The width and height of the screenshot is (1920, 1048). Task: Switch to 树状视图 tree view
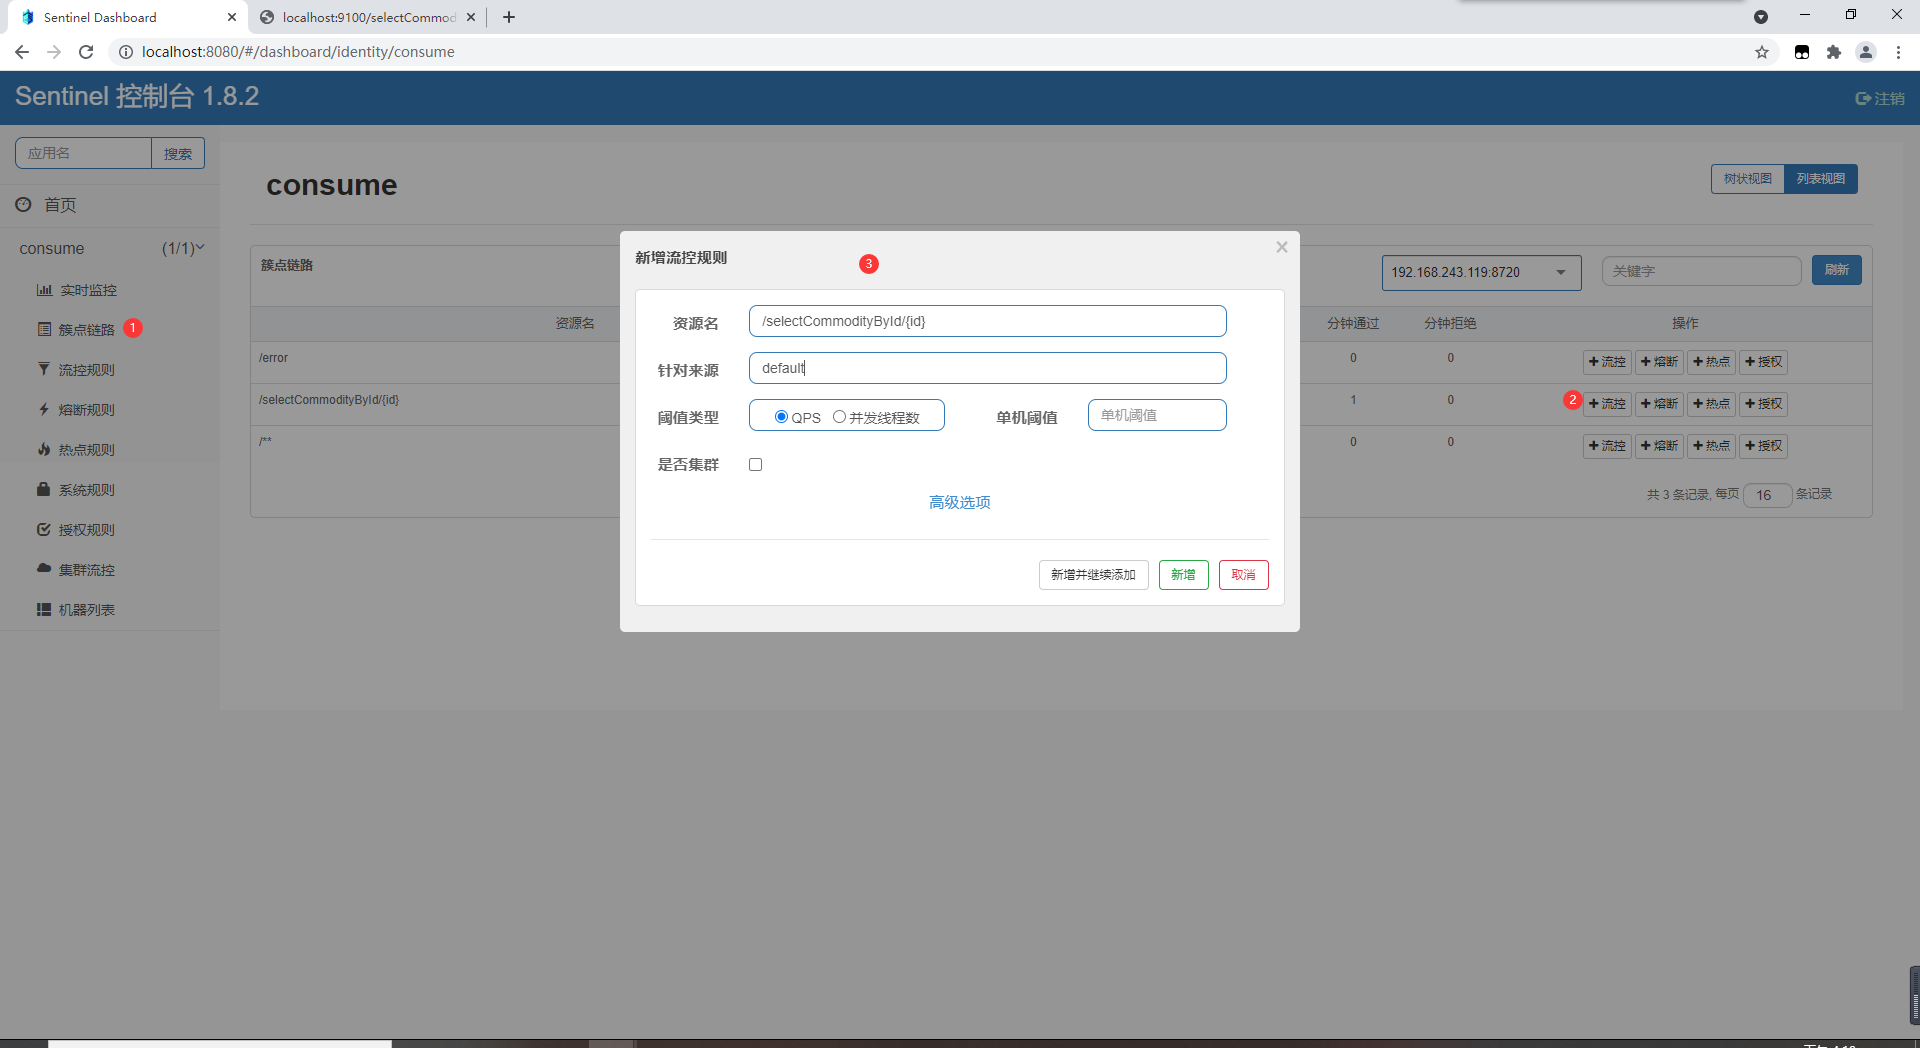(x=1747, y=179)
